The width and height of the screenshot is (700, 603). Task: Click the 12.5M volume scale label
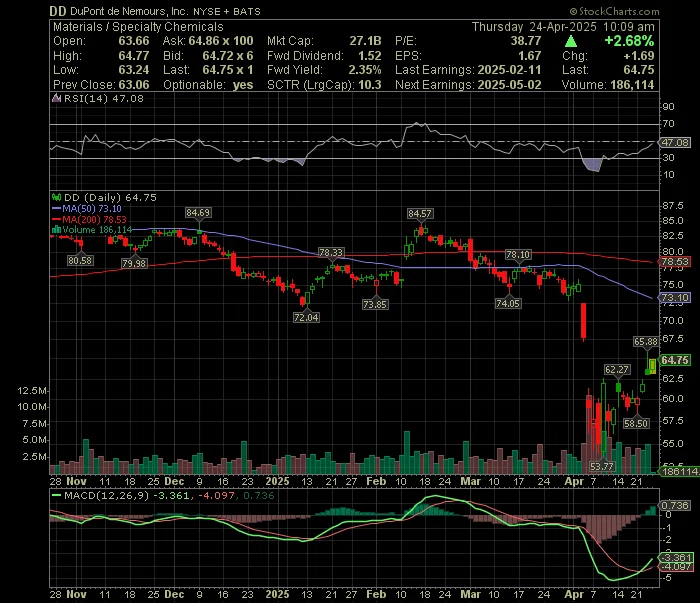32,391
